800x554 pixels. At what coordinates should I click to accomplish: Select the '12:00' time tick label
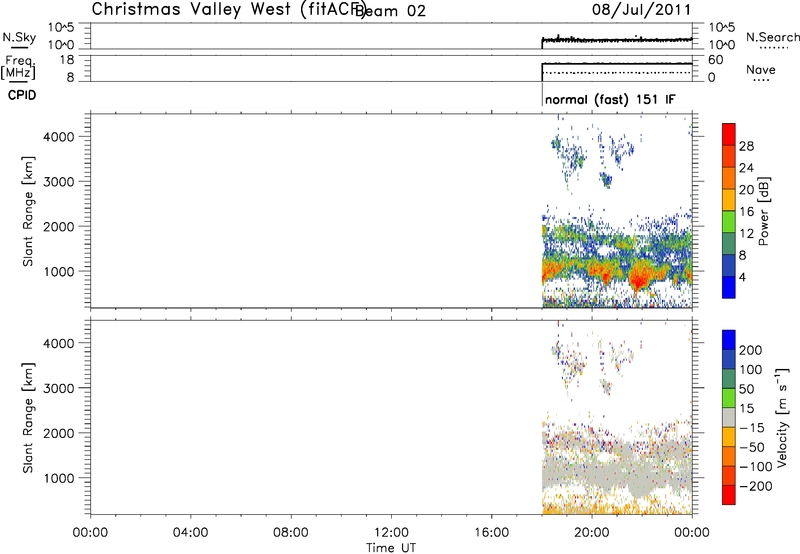391,533
